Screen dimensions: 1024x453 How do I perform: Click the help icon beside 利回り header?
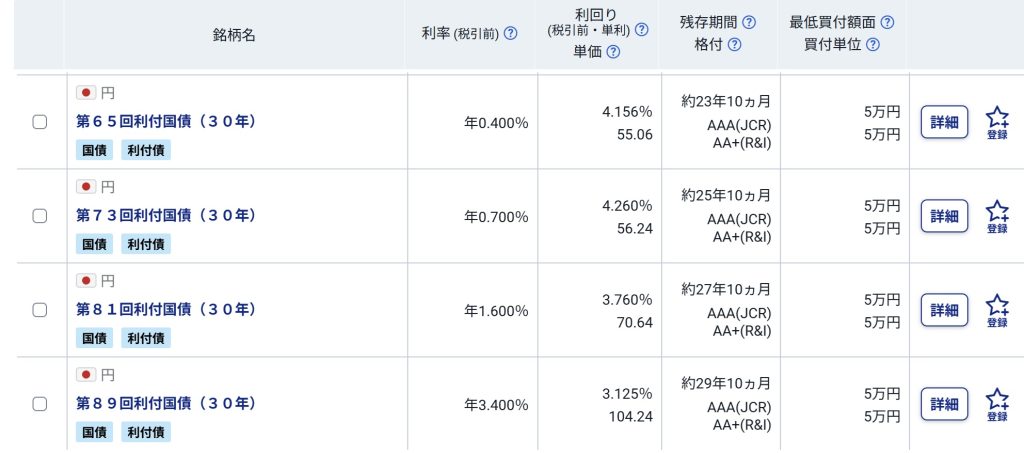point(642,30)
